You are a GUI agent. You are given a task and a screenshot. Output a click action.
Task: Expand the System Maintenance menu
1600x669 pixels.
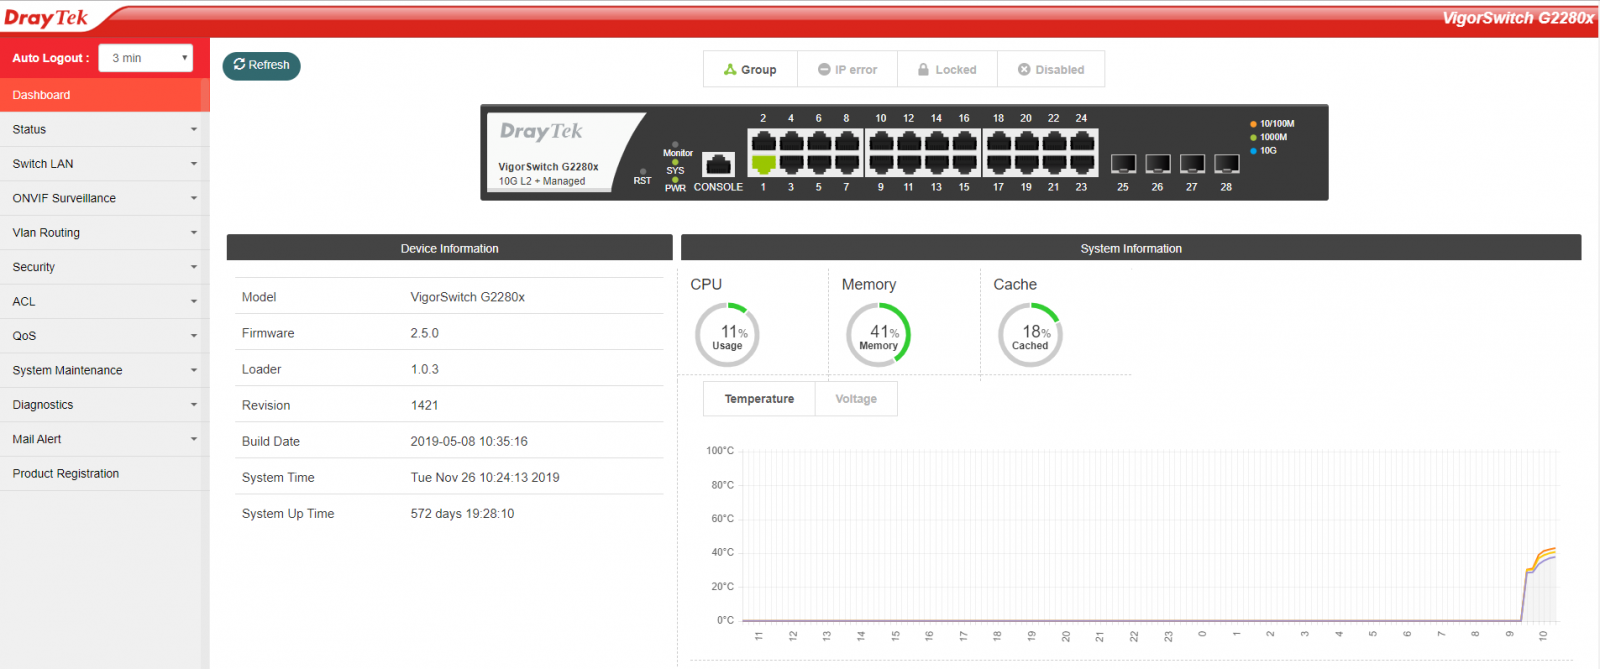point(105,370)
